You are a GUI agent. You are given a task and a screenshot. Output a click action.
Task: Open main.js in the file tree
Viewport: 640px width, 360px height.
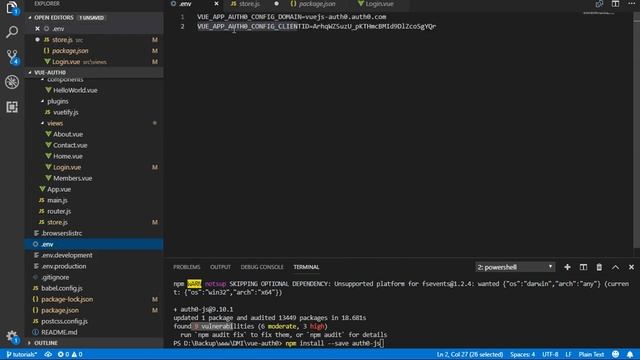57,200
